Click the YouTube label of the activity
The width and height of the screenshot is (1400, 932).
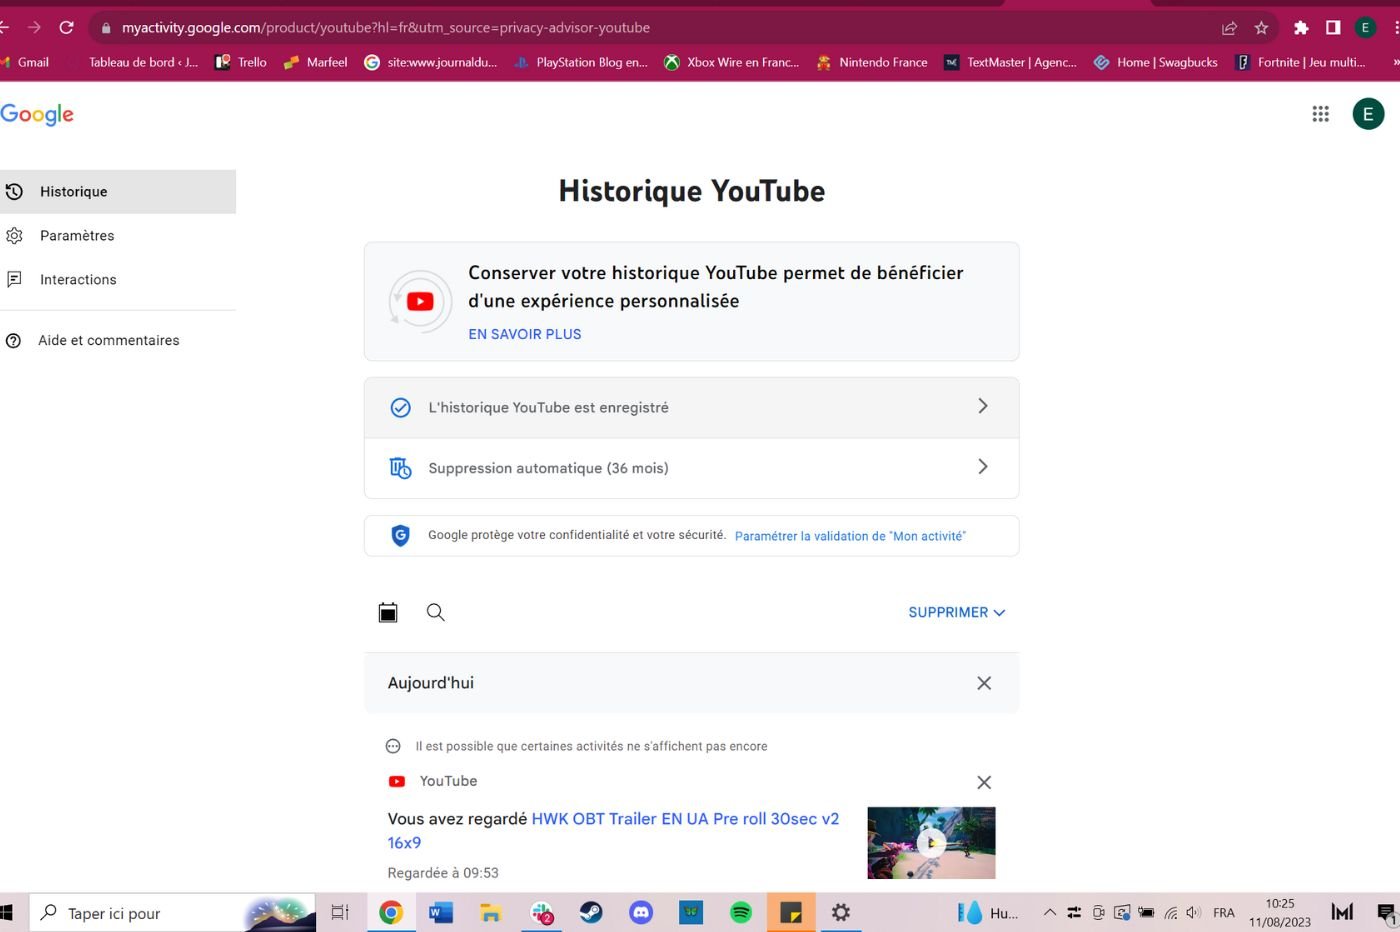pos(448,781)
